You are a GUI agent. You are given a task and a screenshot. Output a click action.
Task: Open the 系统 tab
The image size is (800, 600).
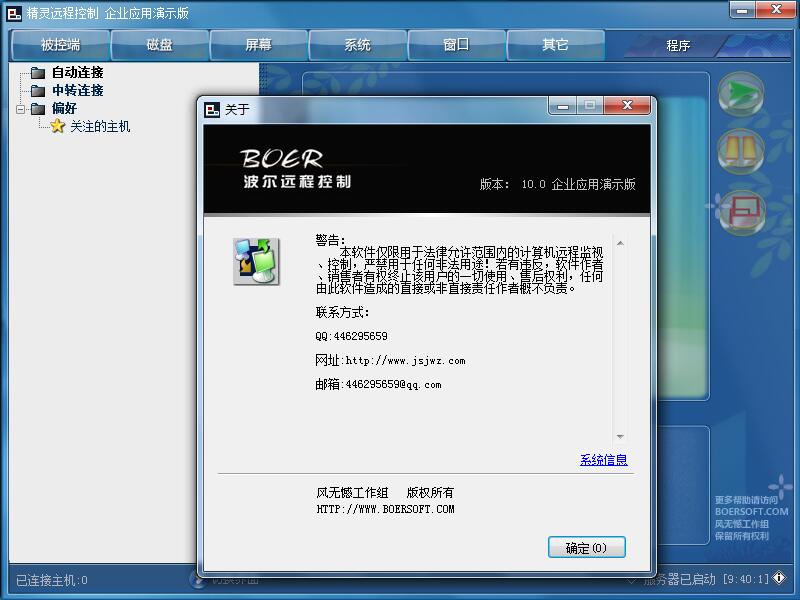point(357,45)
